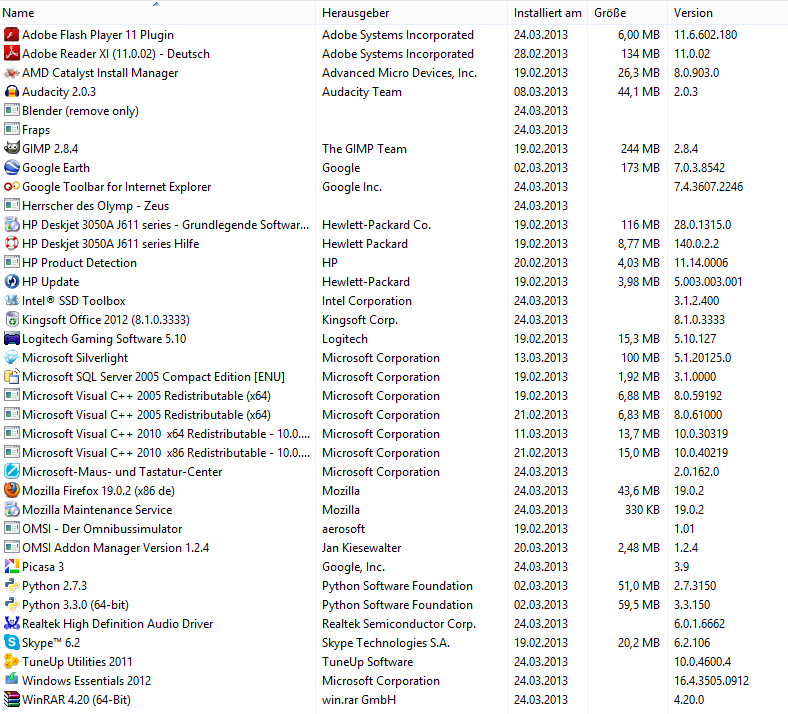Click the Mozilla Firefox 19.0.2 icon

[12, 491]
